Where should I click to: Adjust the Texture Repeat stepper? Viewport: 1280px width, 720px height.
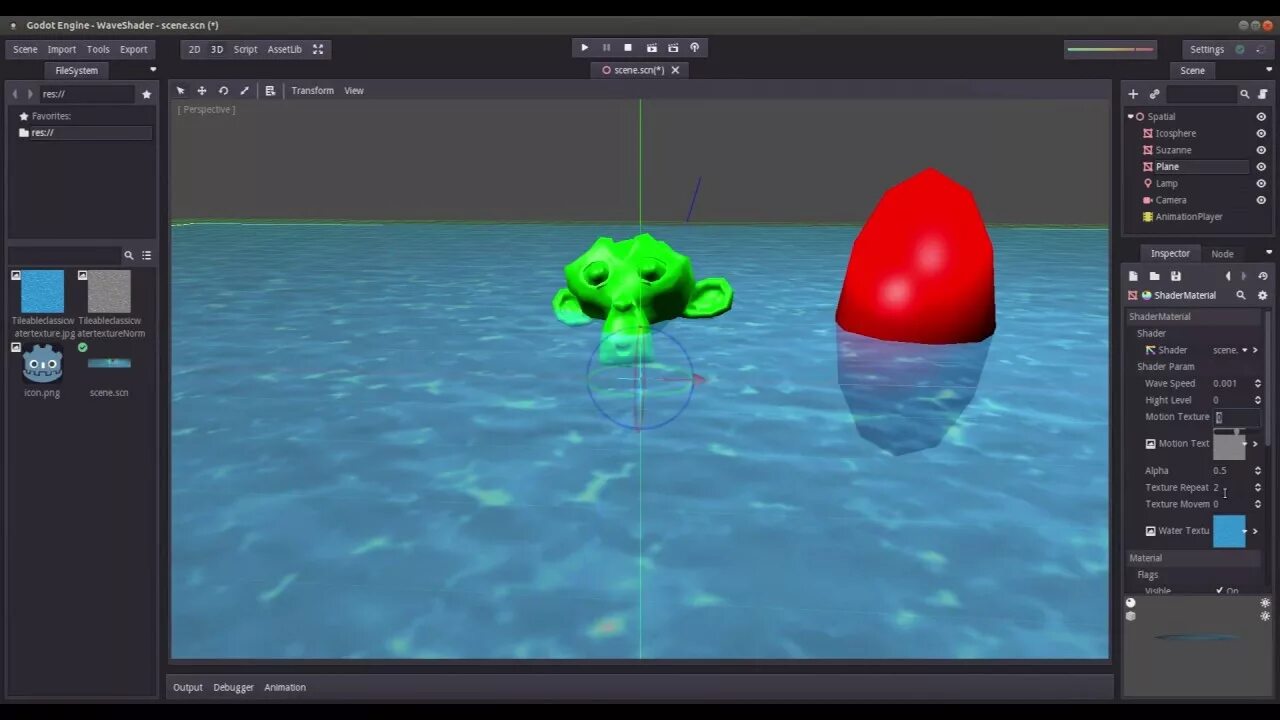pos(1258,487)
